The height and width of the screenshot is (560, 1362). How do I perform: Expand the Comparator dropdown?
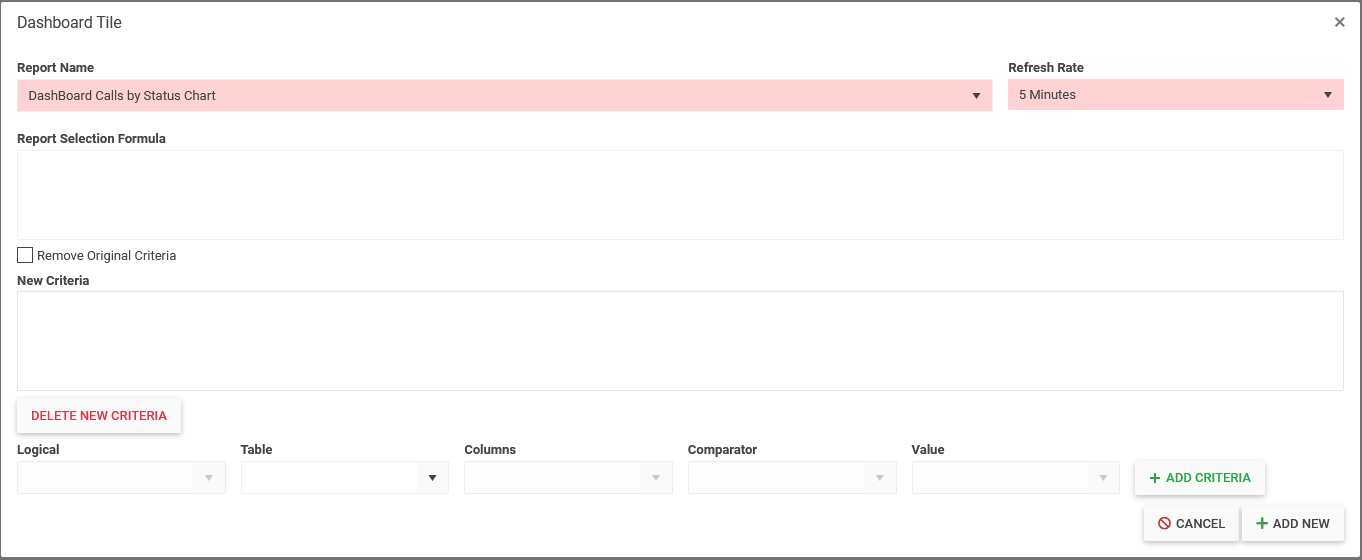point(880,478)
